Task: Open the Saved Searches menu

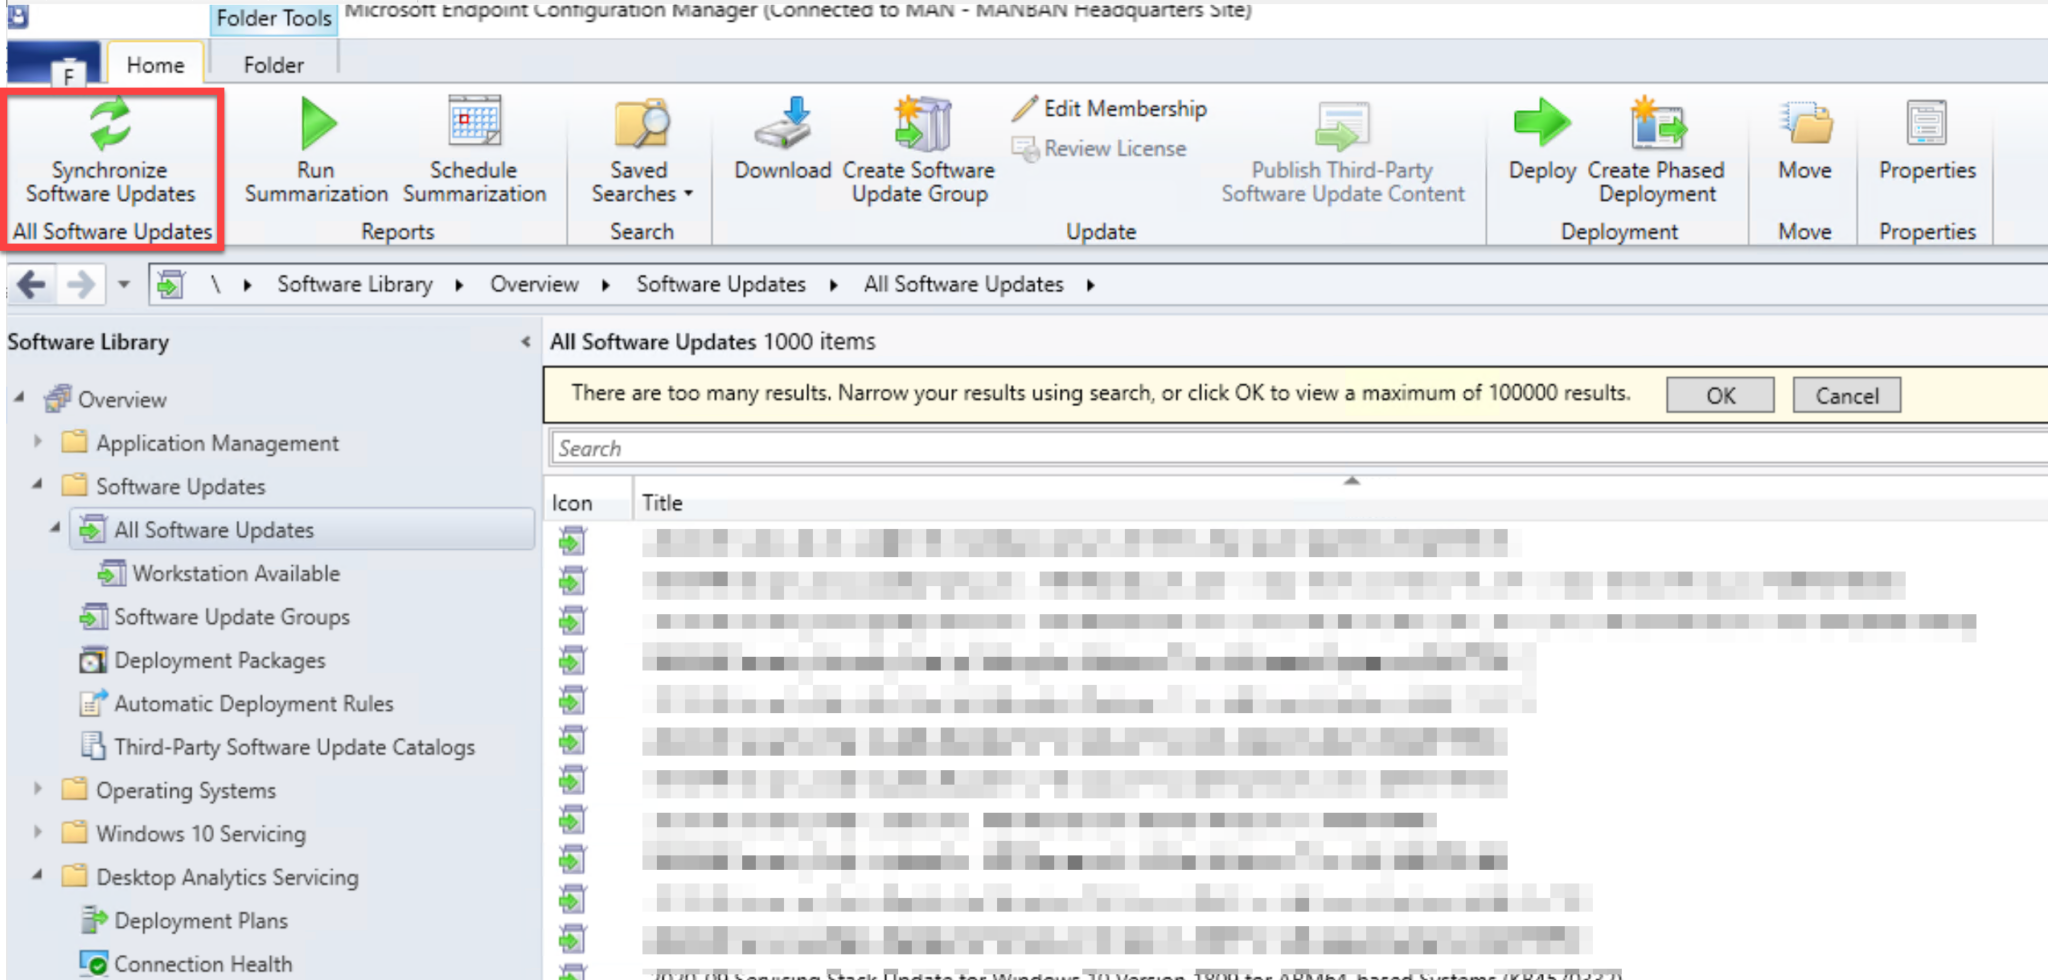Action: tap(640, 150)
